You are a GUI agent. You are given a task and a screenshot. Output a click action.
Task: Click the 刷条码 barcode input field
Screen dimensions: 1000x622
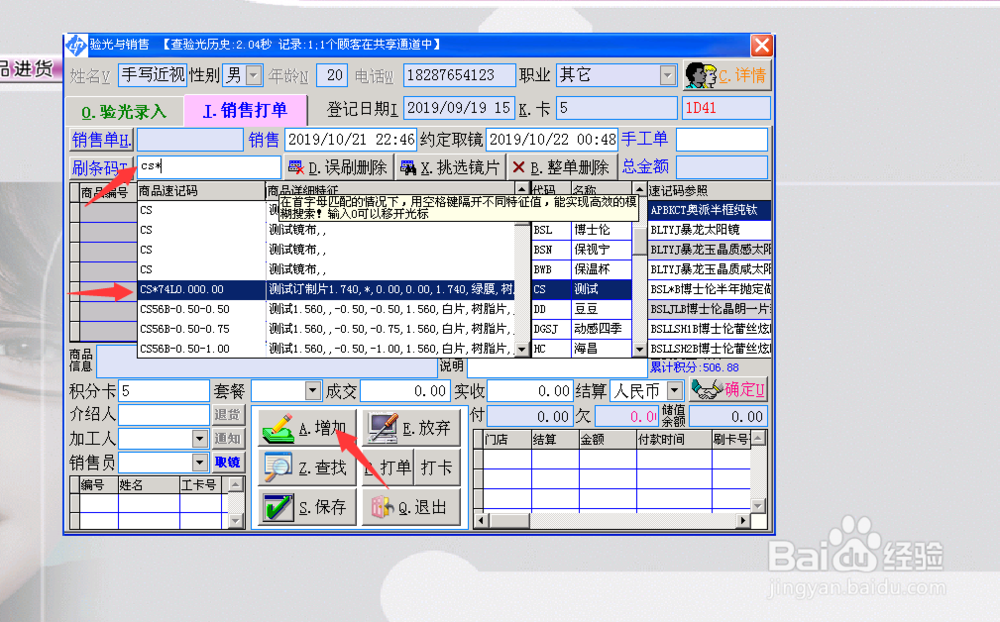[209, 167]
